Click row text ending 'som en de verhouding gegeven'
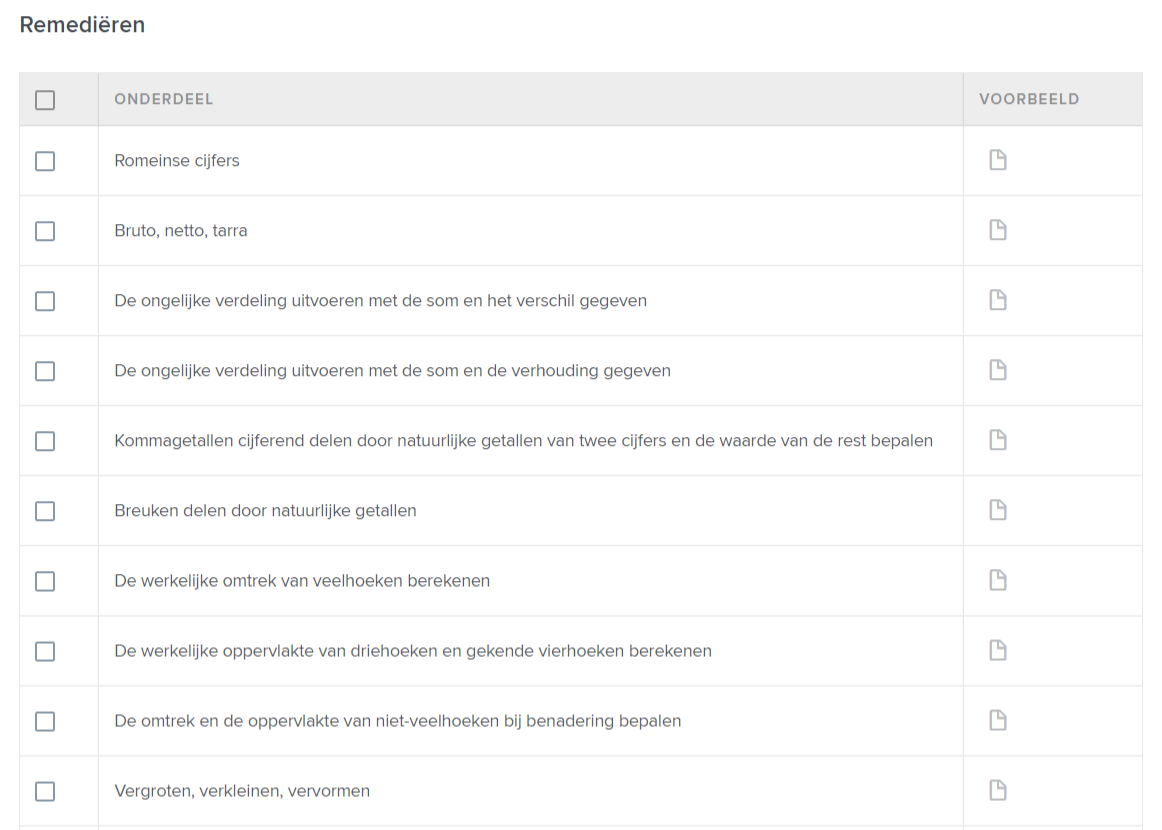1162x830 pixels. click(392, 371)
